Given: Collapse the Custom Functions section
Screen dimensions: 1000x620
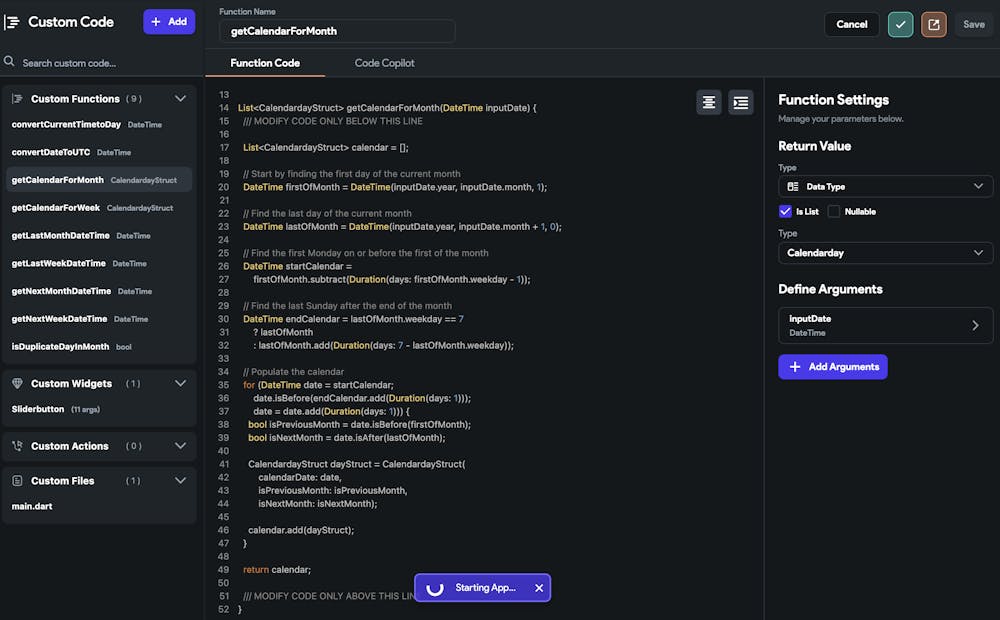Looking at the screenshot, I should (x=180, y=99).
